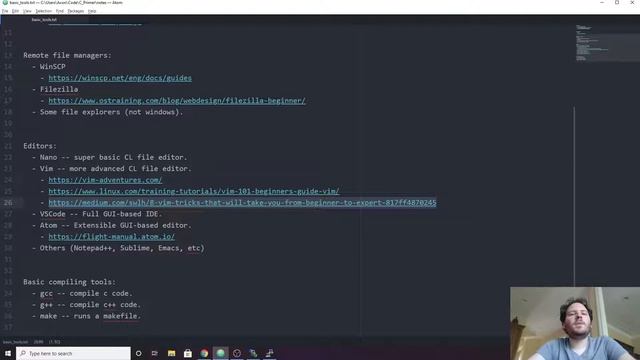This screenshot has height=360, width=640.
Task: Click the 'g++ -- compile c++ code.' line
Action: [86, 304]
